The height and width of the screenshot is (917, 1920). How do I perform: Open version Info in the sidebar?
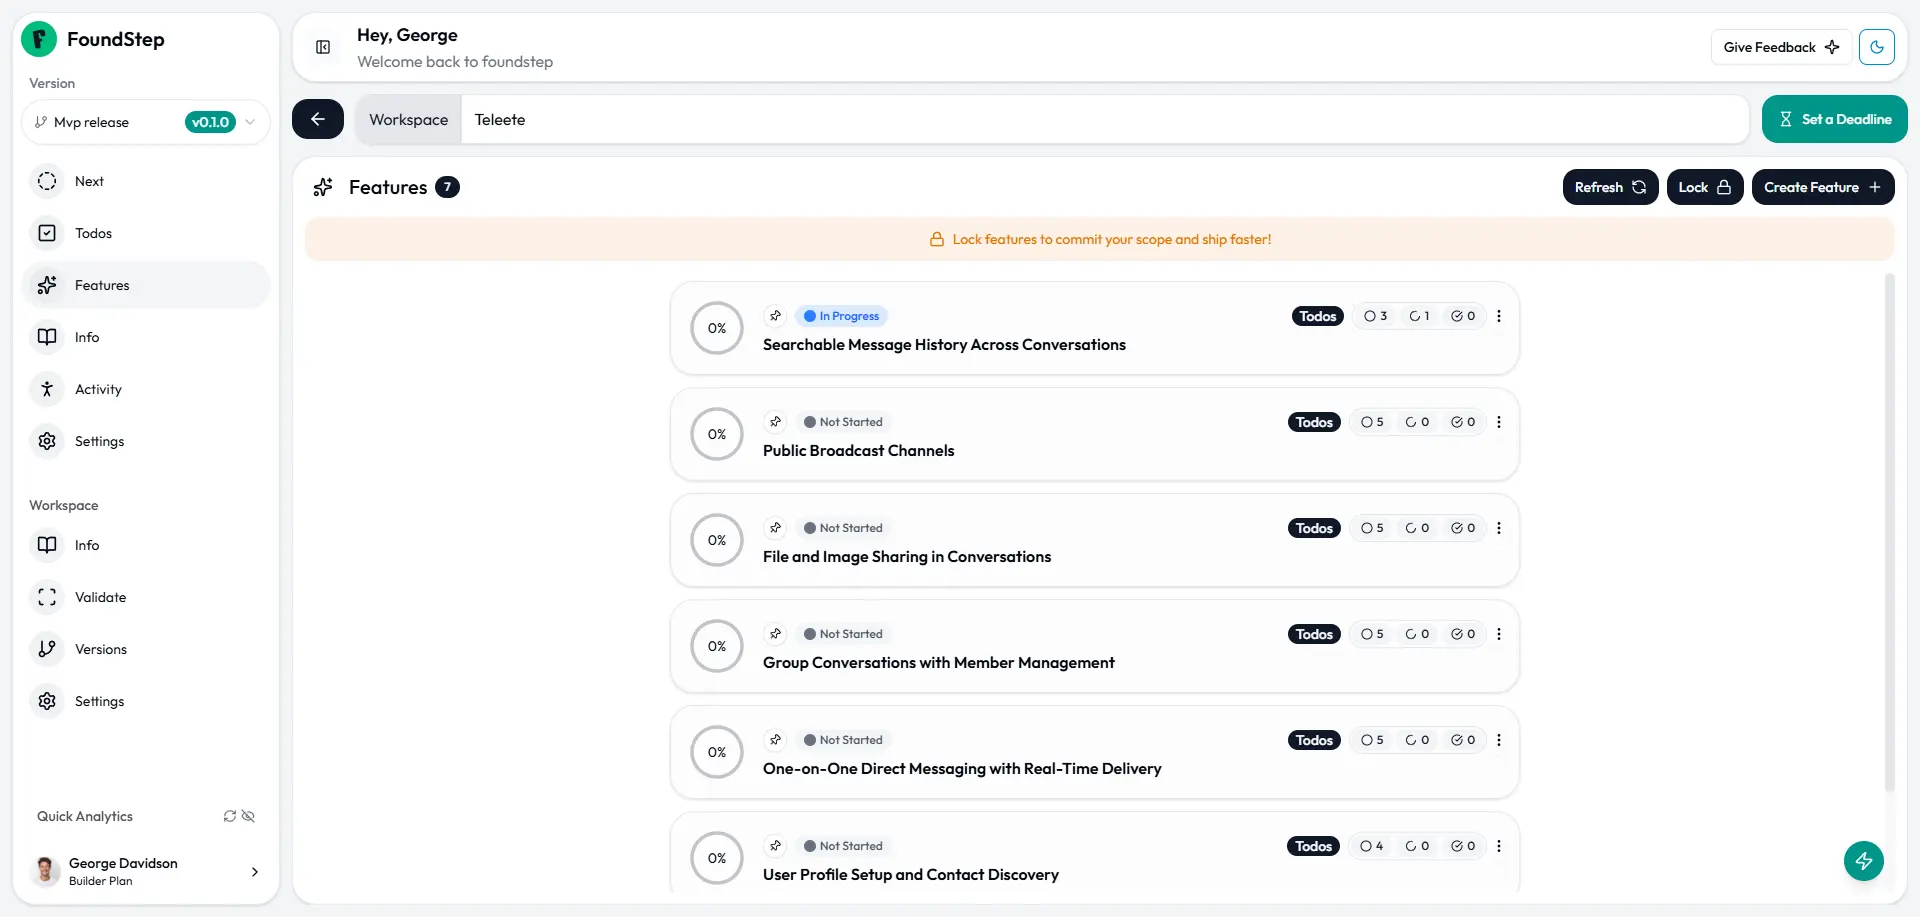point(146,337)
